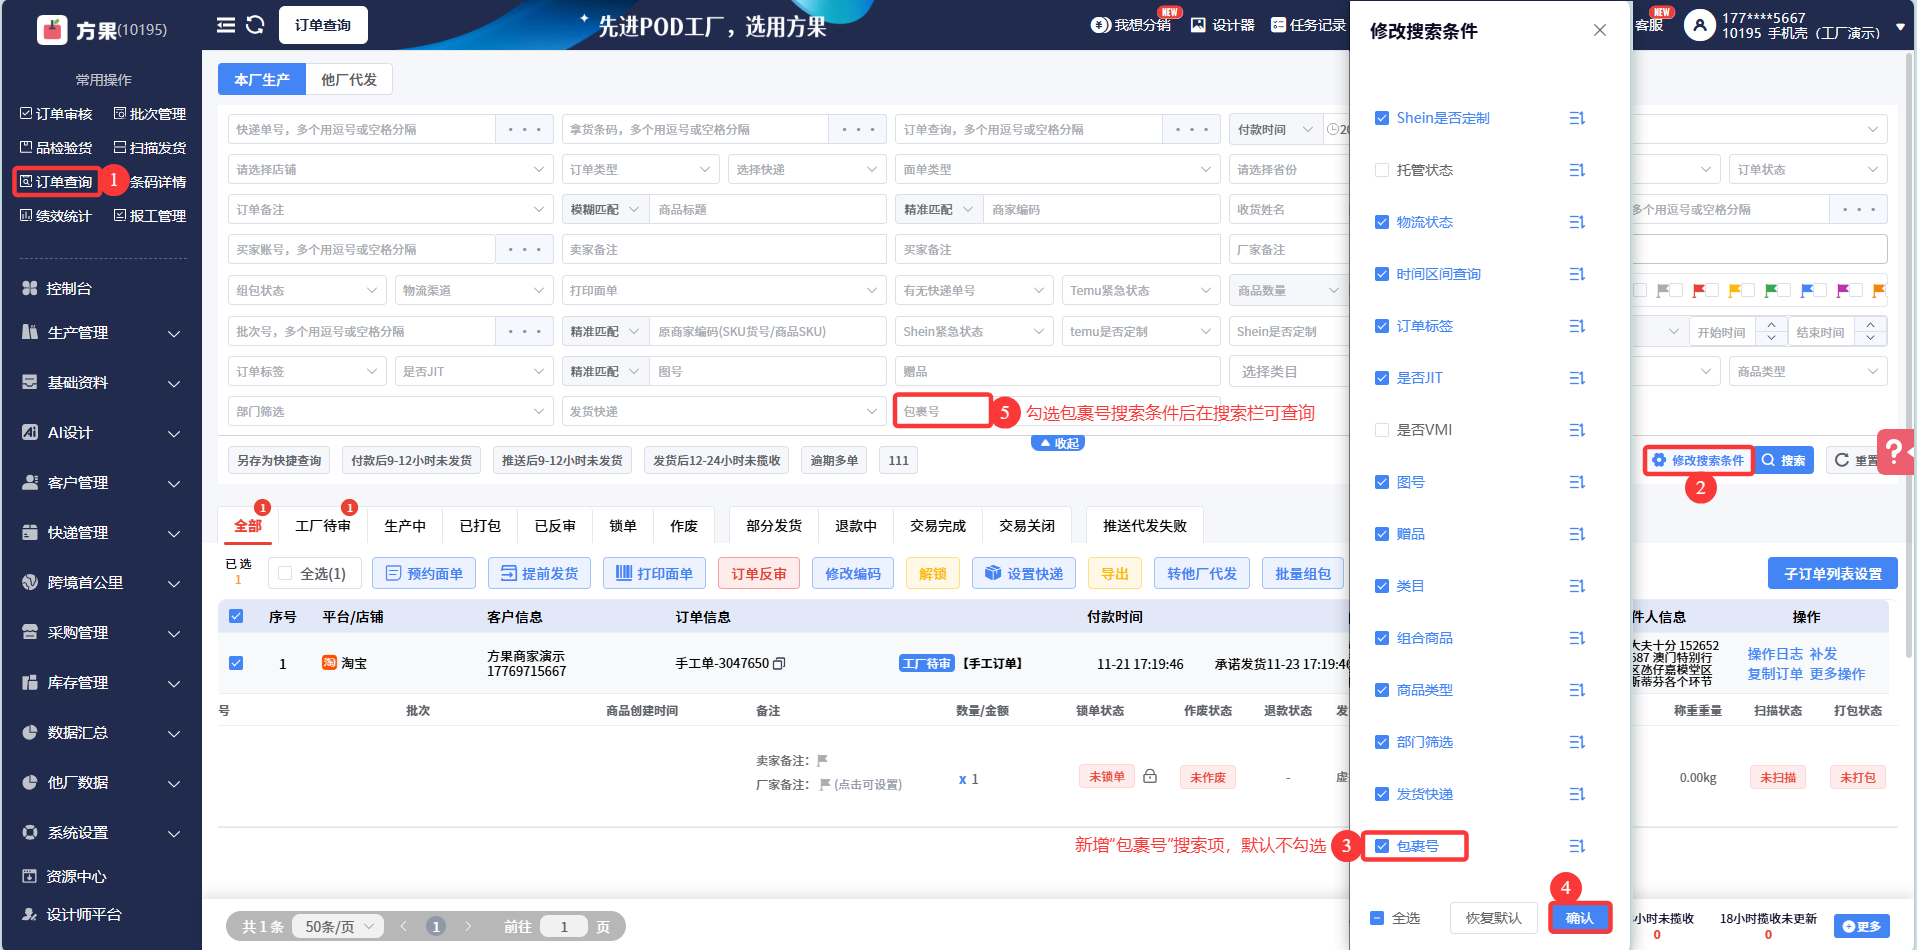
Task: Check the 是否VMI option
Action: point(1382,430)
